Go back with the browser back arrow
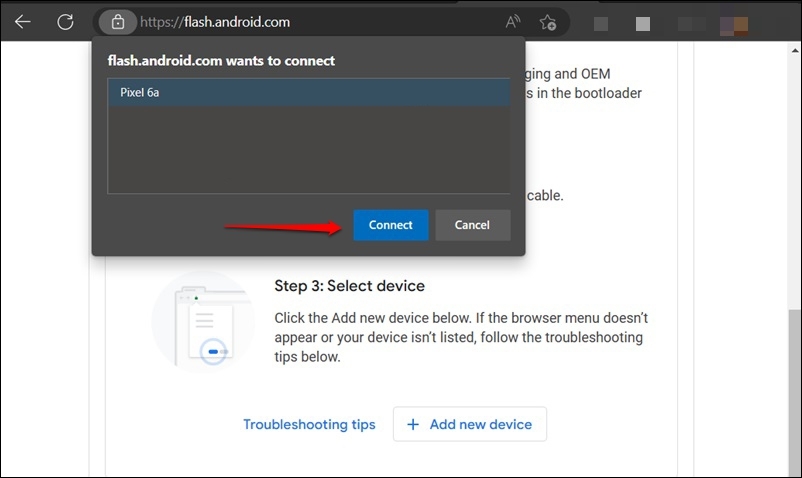 pos(23,22)
